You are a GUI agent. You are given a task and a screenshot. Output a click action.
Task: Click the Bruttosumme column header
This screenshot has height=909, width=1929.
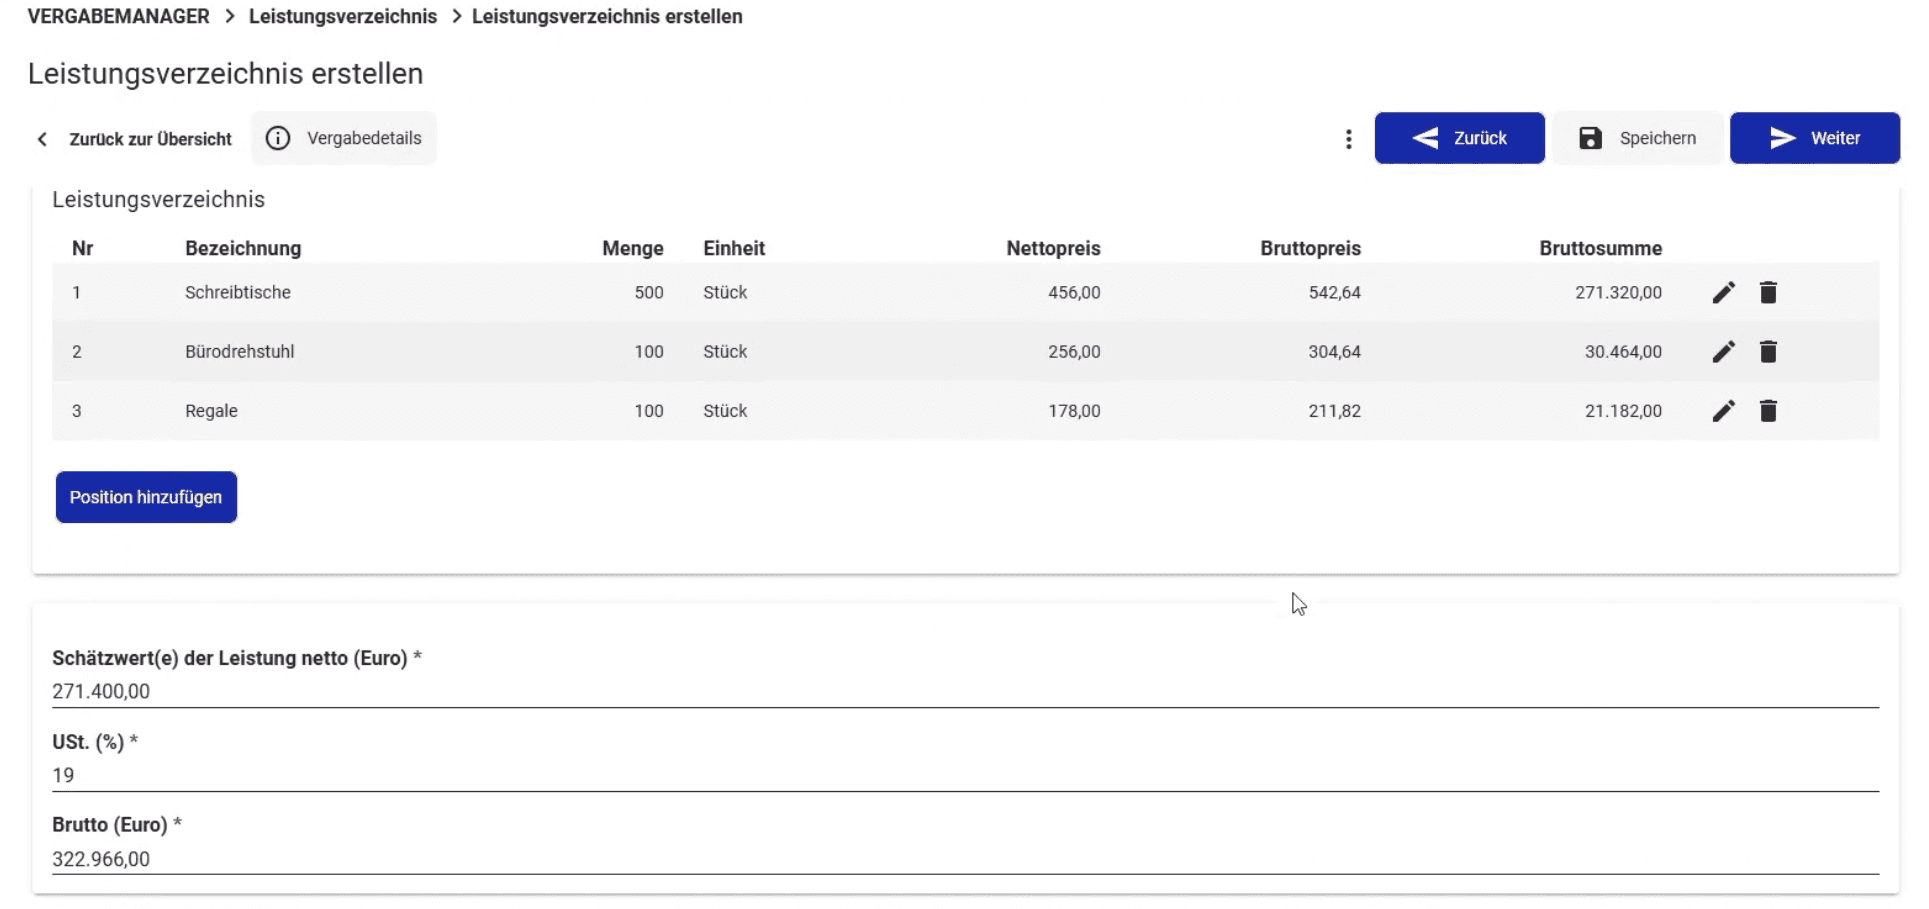tap(1600, 248)
